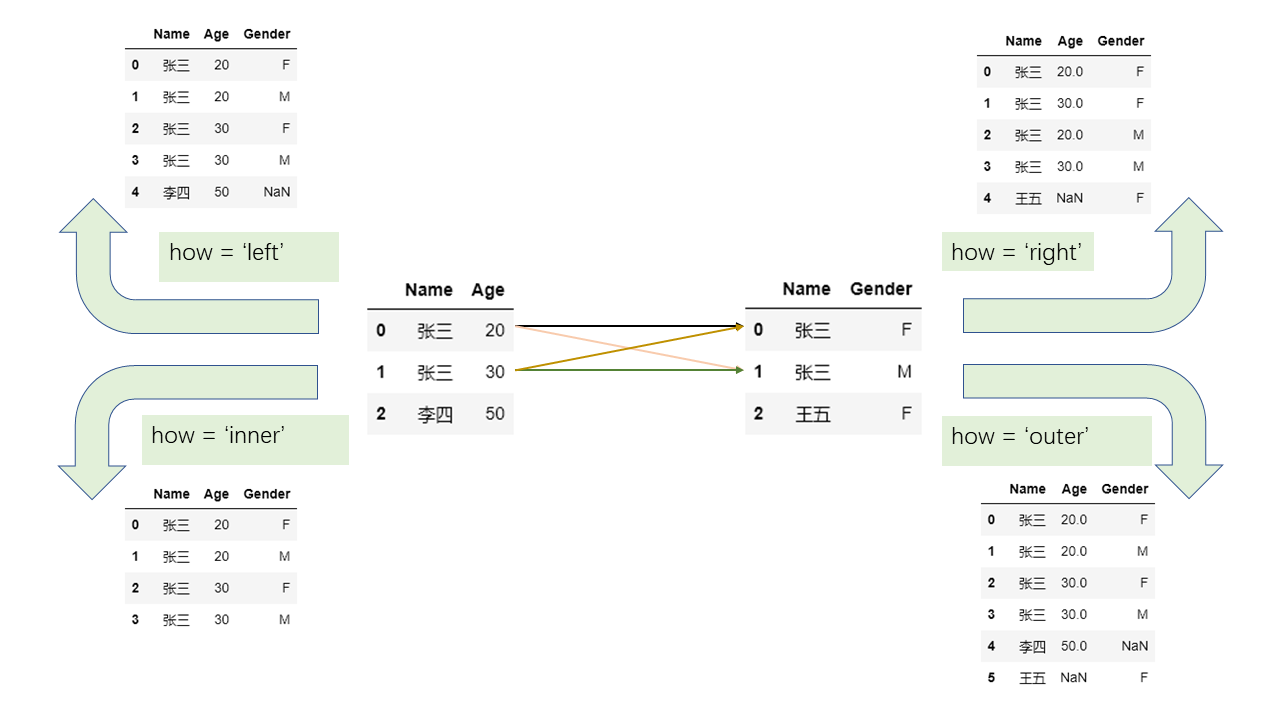The image size is (1280, 720).
Task: Click the Gender header in the center-right table
Action: pyautogui.click(x=881, y=289)
